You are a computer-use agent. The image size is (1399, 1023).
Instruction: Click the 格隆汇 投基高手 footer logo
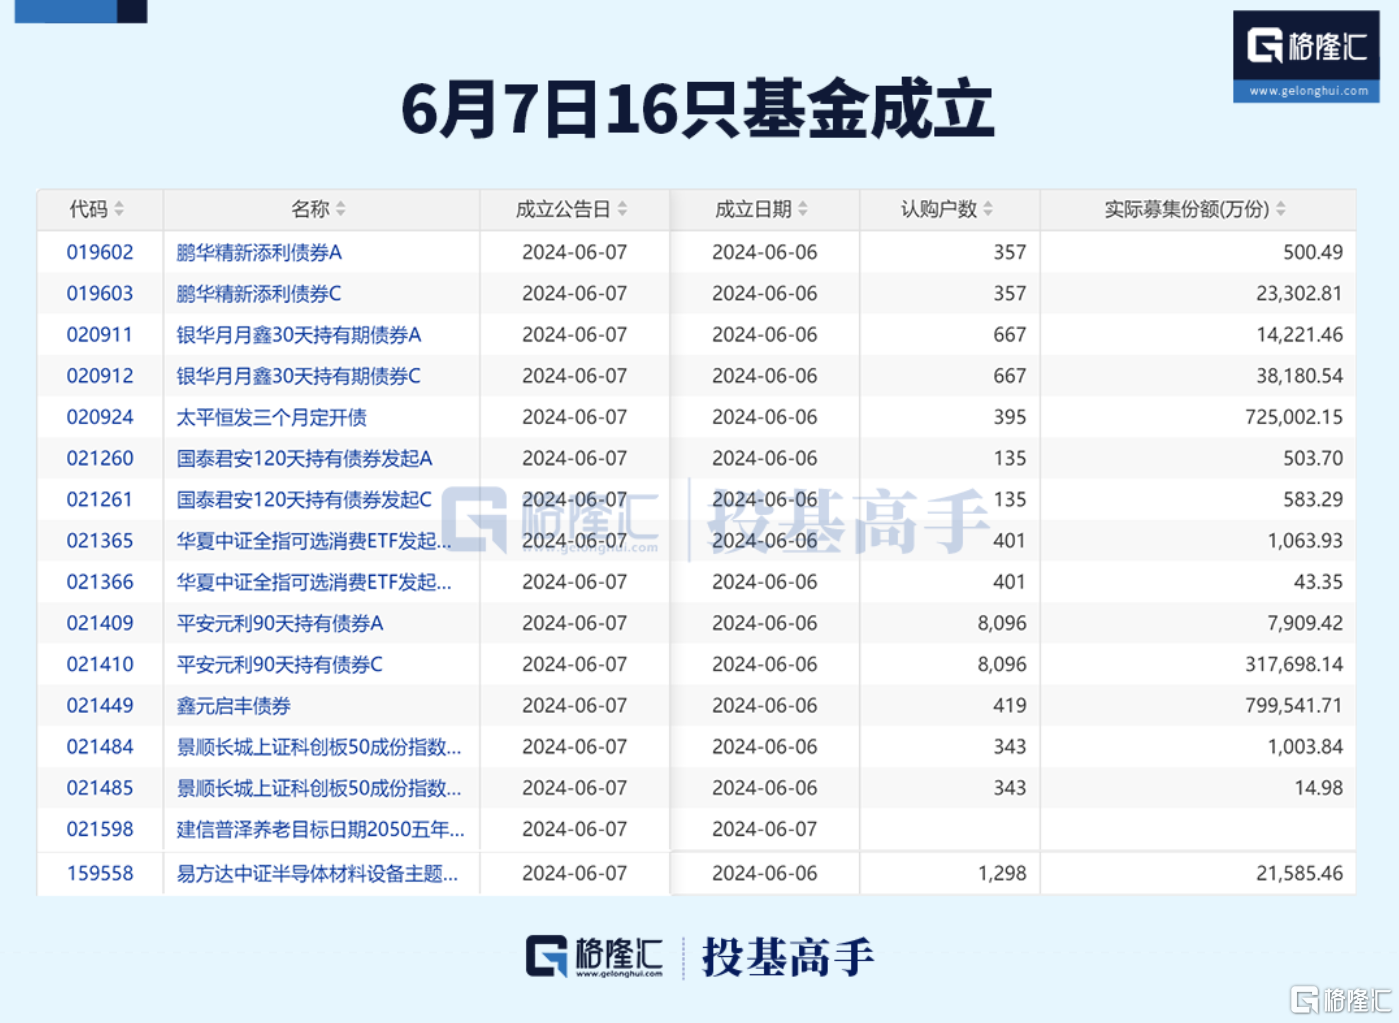click(x=700, y=957)
